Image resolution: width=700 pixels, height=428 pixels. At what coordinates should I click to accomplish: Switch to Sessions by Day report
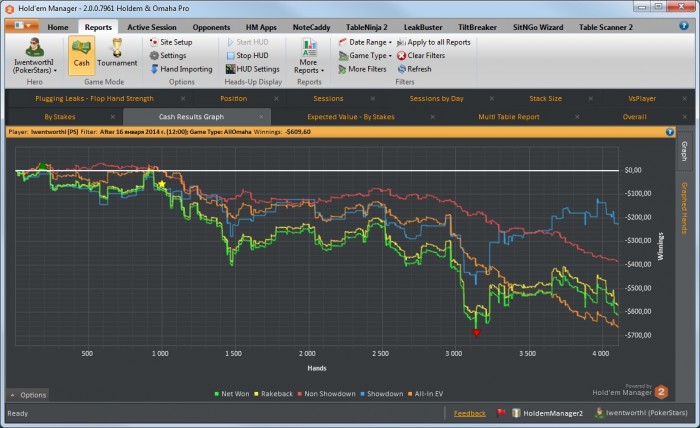(437, 99)
